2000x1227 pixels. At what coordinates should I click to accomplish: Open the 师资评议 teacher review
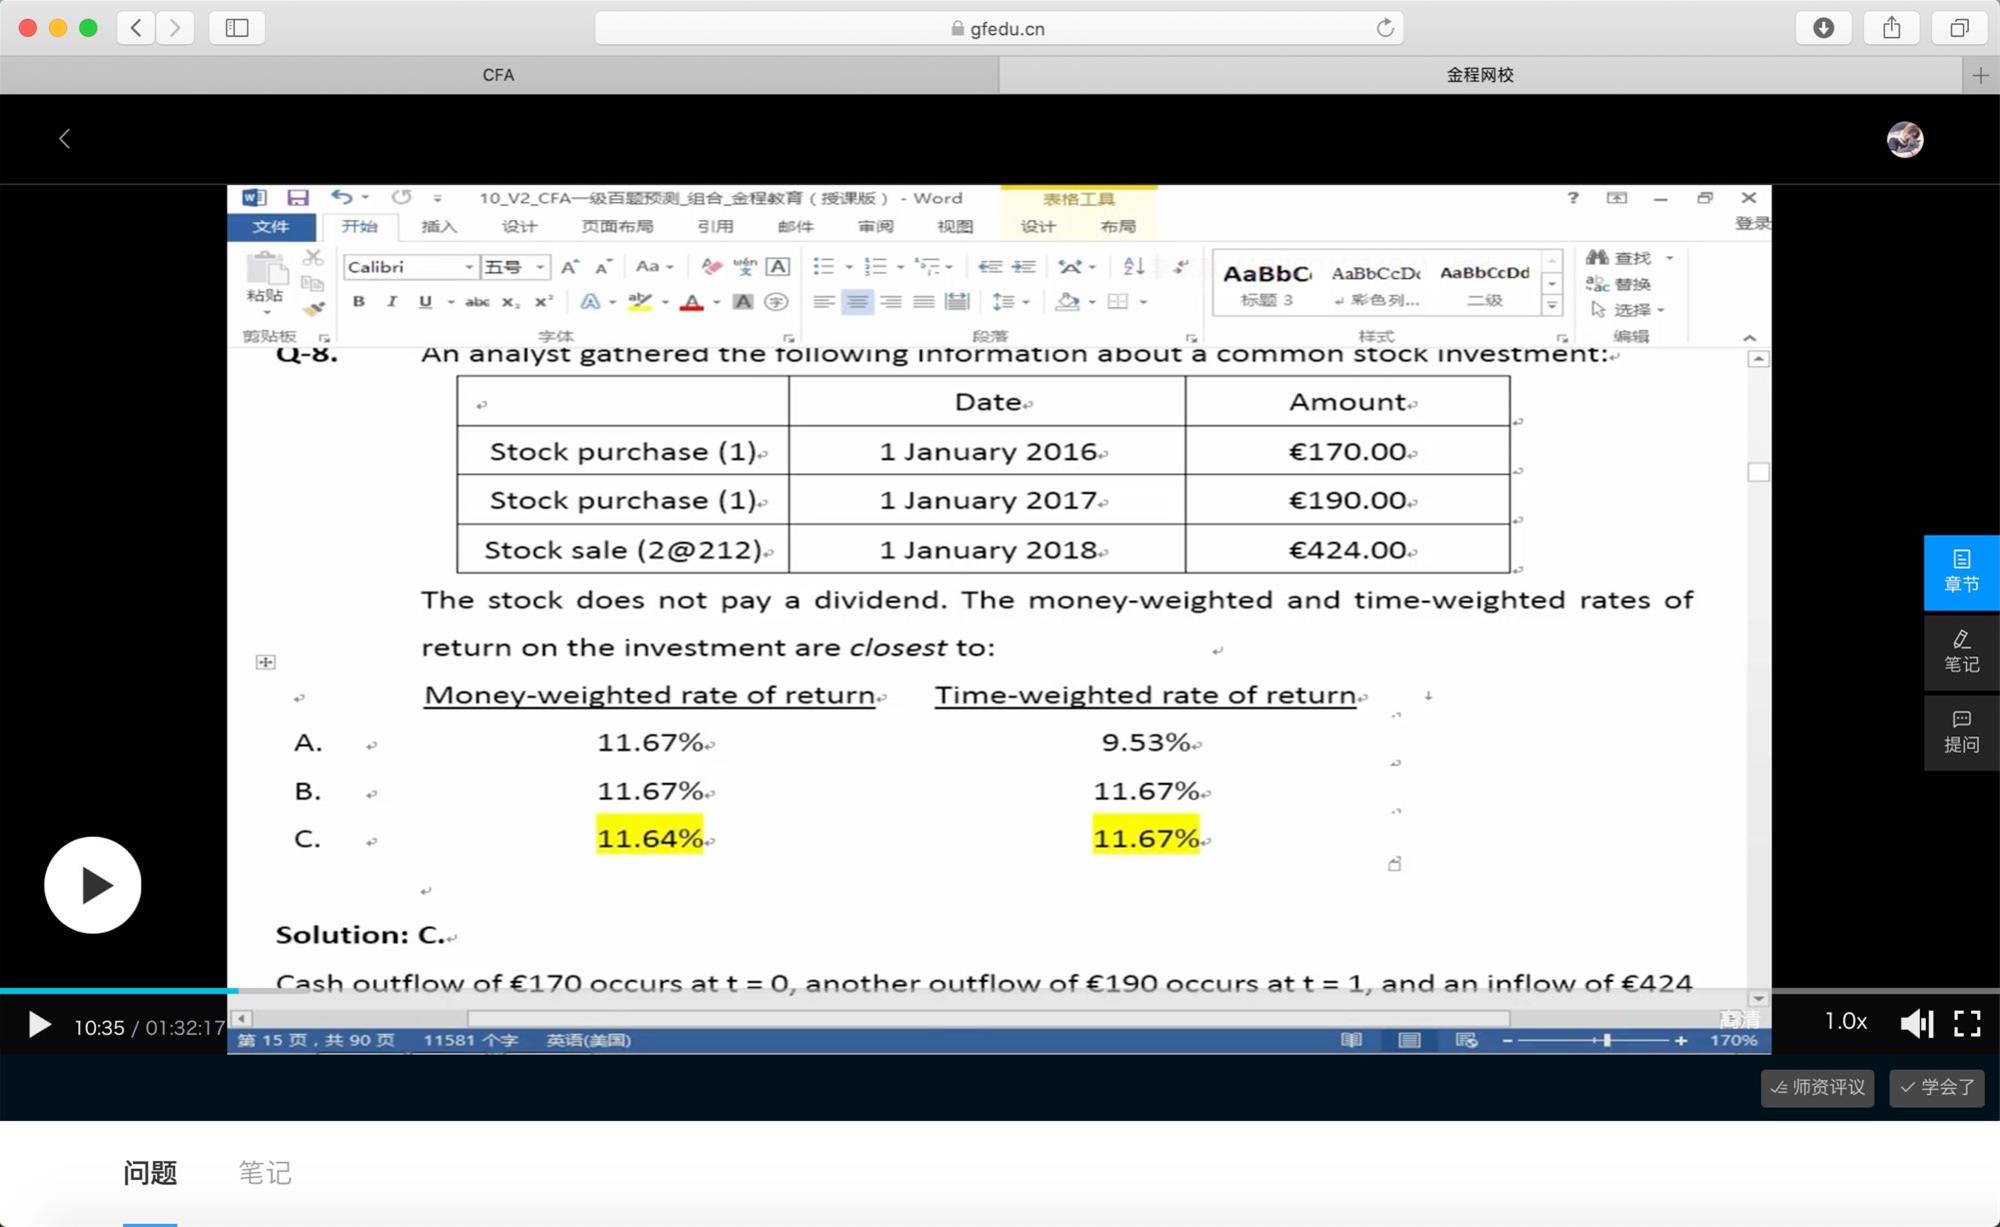click(1817, 1087)
